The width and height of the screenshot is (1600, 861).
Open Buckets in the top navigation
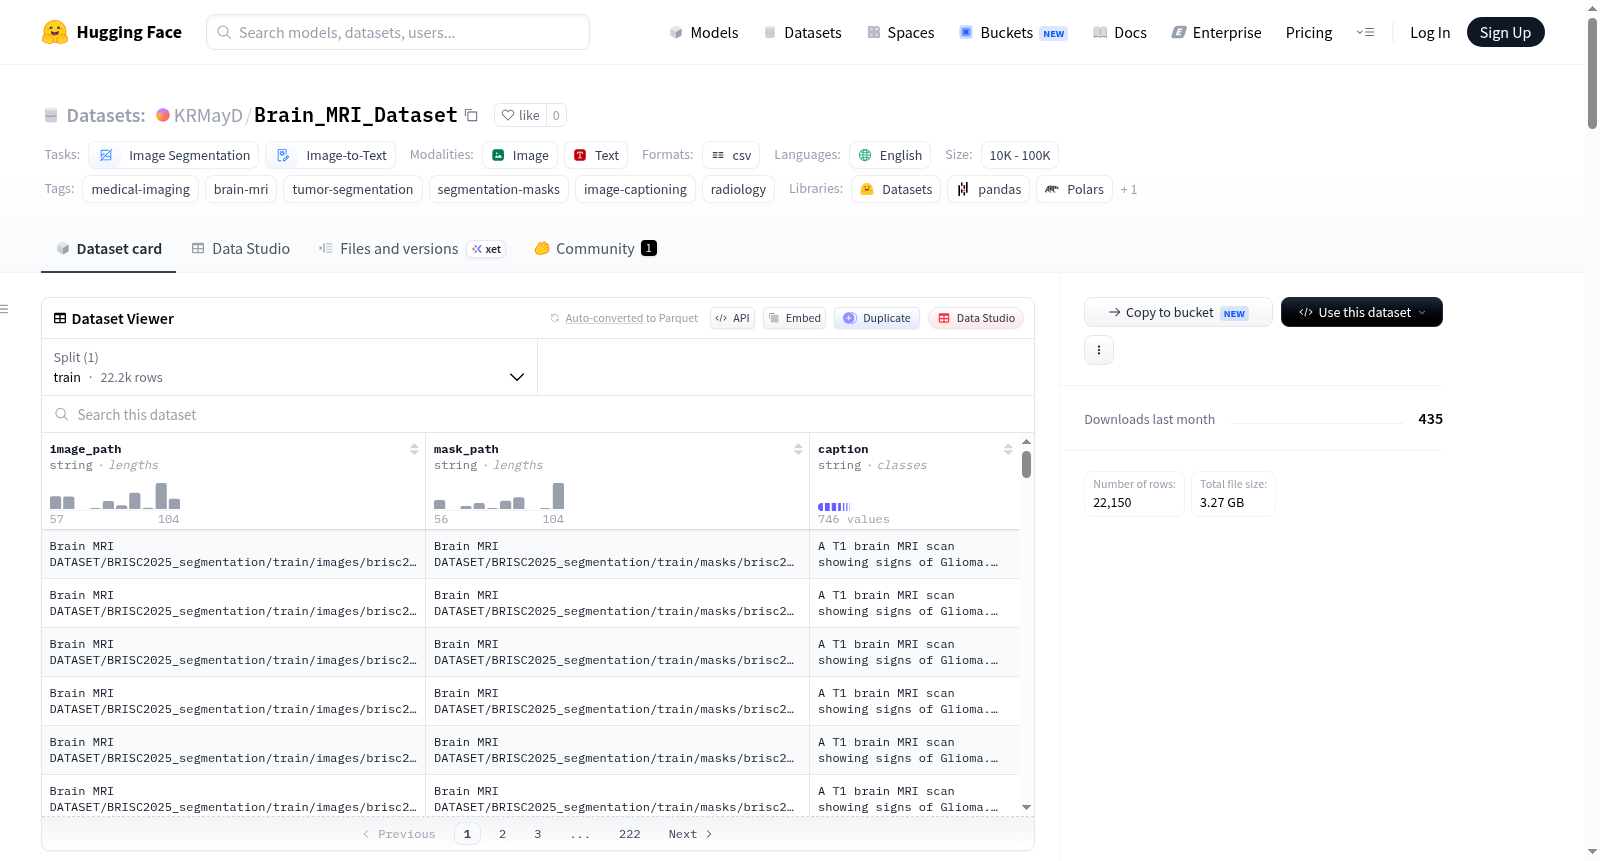coord(1013,32)
